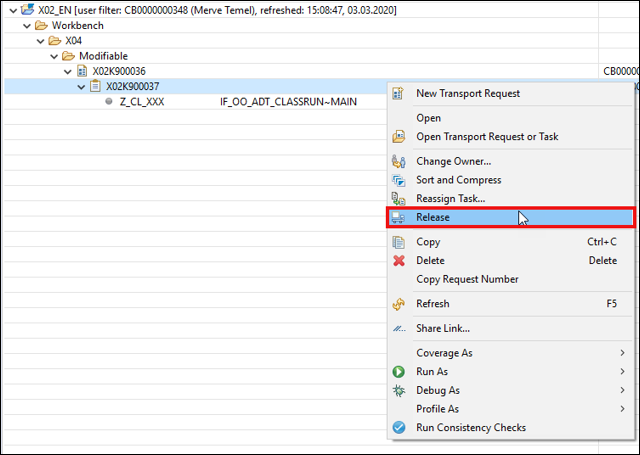Click the Share Link icon

399,328
